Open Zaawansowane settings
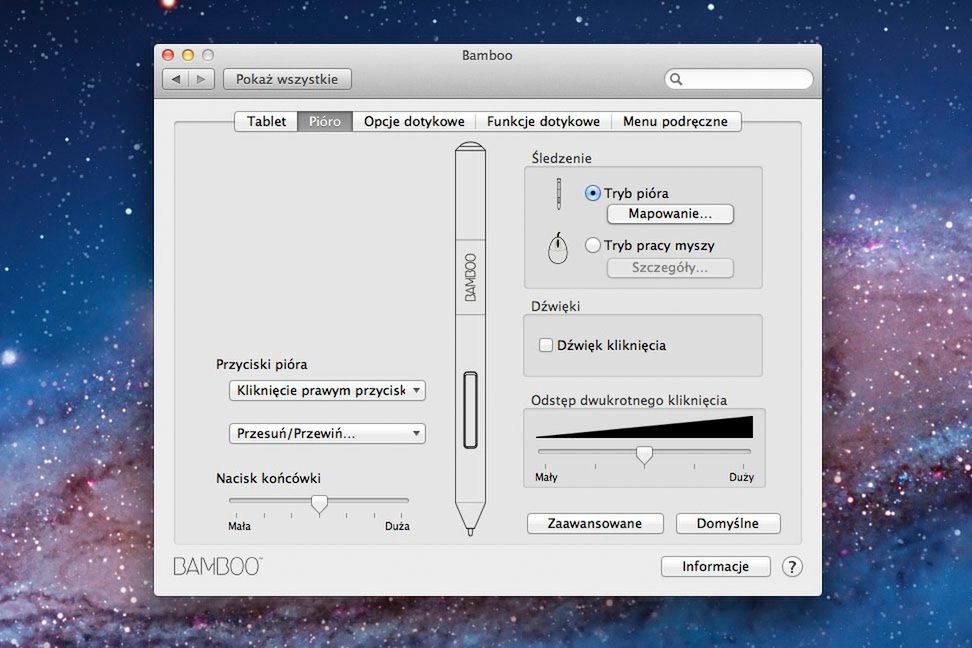 595,523
